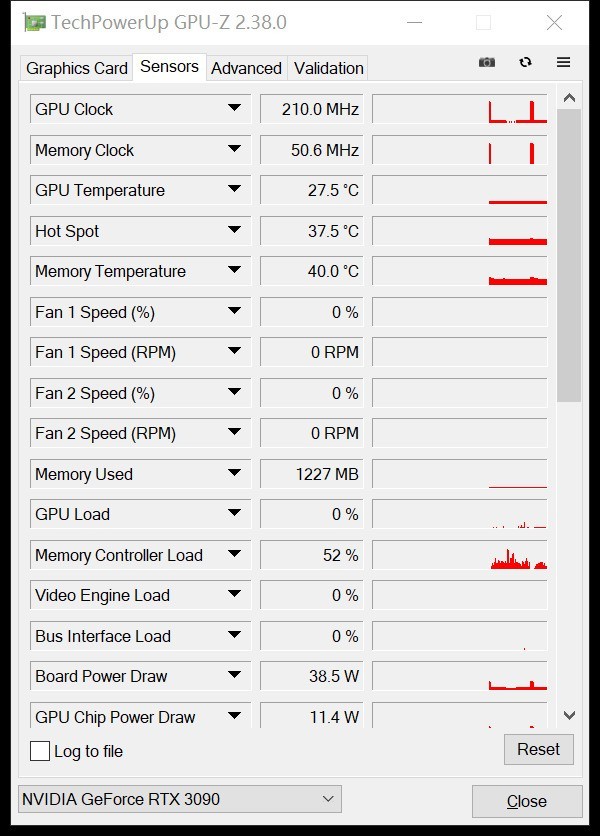
Task: Capture a screenshot with the camera icon
Action: pyautogui.click(x=487, y=62)
